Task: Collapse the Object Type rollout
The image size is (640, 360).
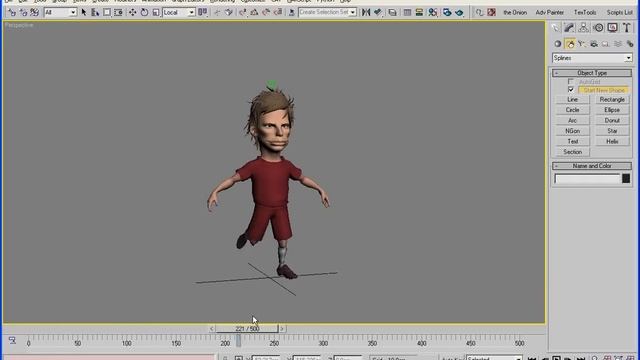Action: point(592,73)
